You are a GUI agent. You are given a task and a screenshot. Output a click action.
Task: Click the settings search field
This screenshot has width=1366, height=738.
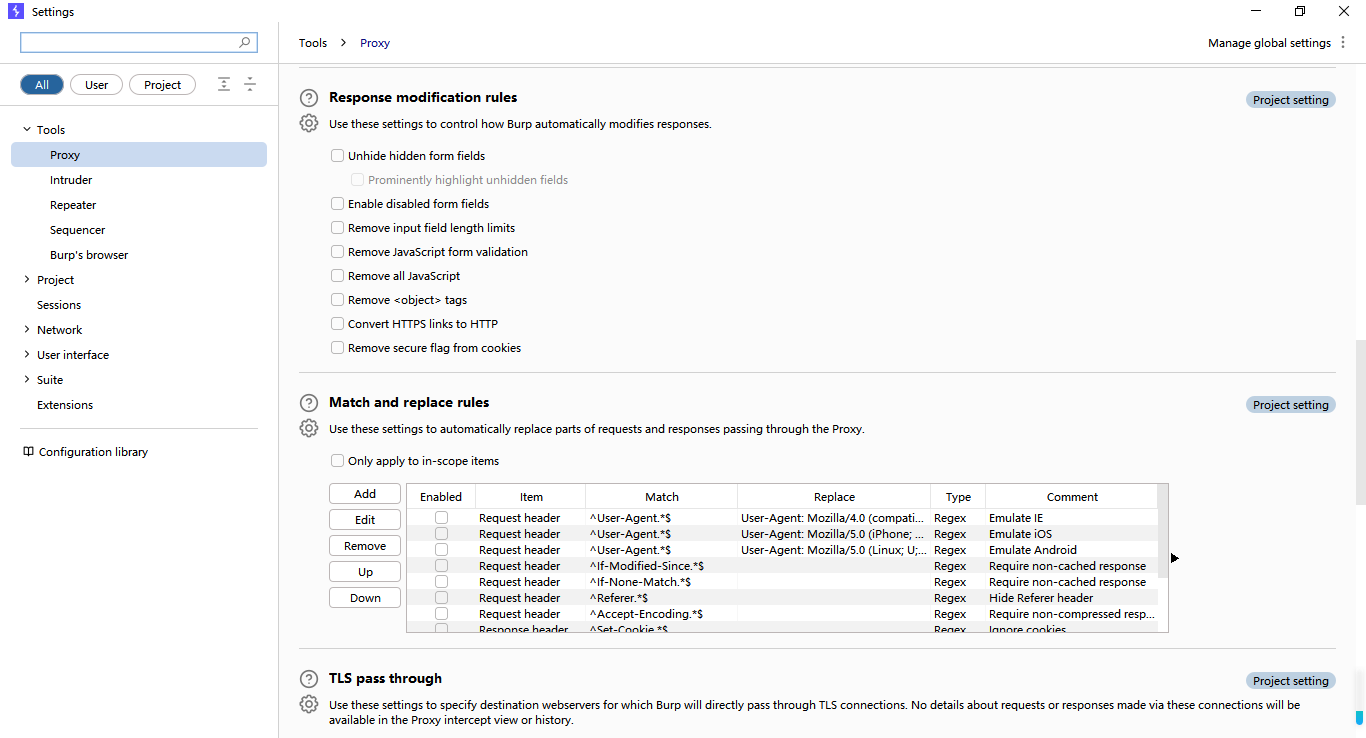(139, 43)
